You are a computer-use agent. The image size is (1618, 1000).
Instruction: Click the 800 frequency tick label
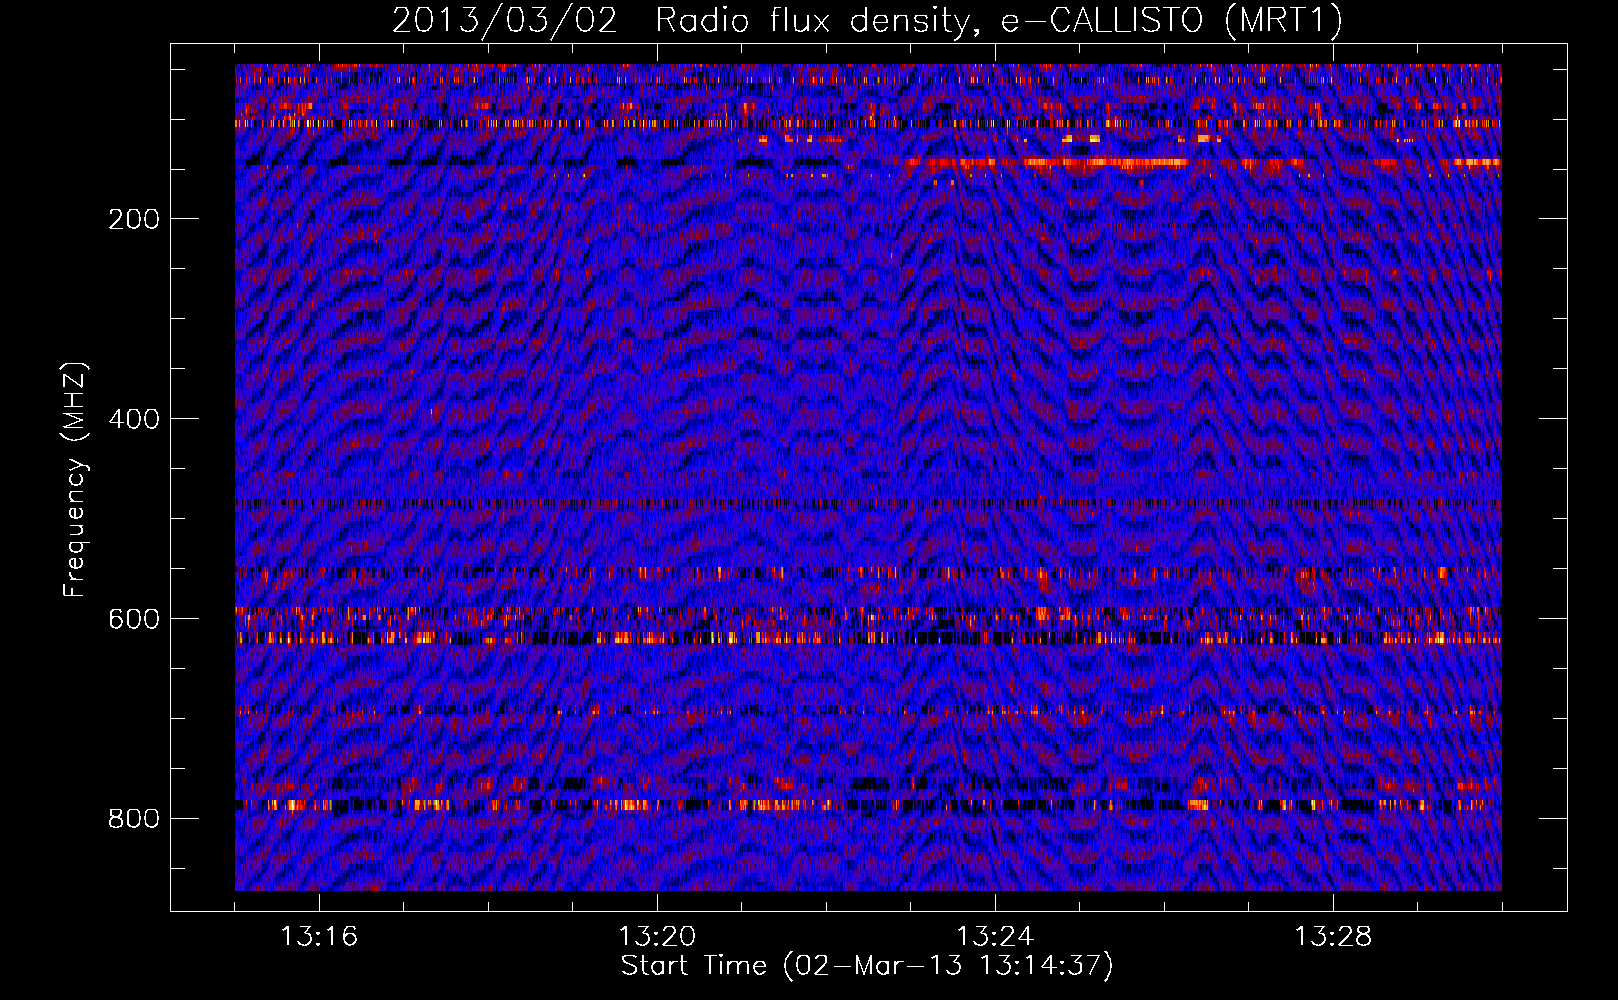coord(134,819)
